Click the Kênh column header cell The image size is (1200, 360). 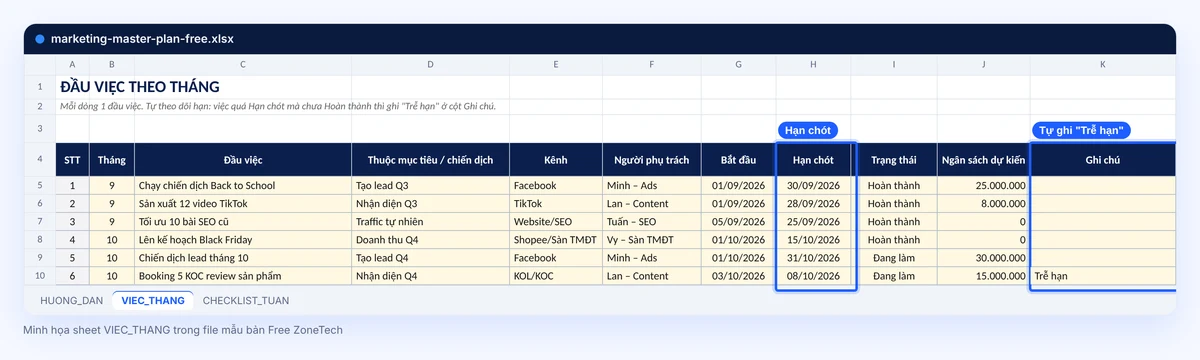[556, 160]
